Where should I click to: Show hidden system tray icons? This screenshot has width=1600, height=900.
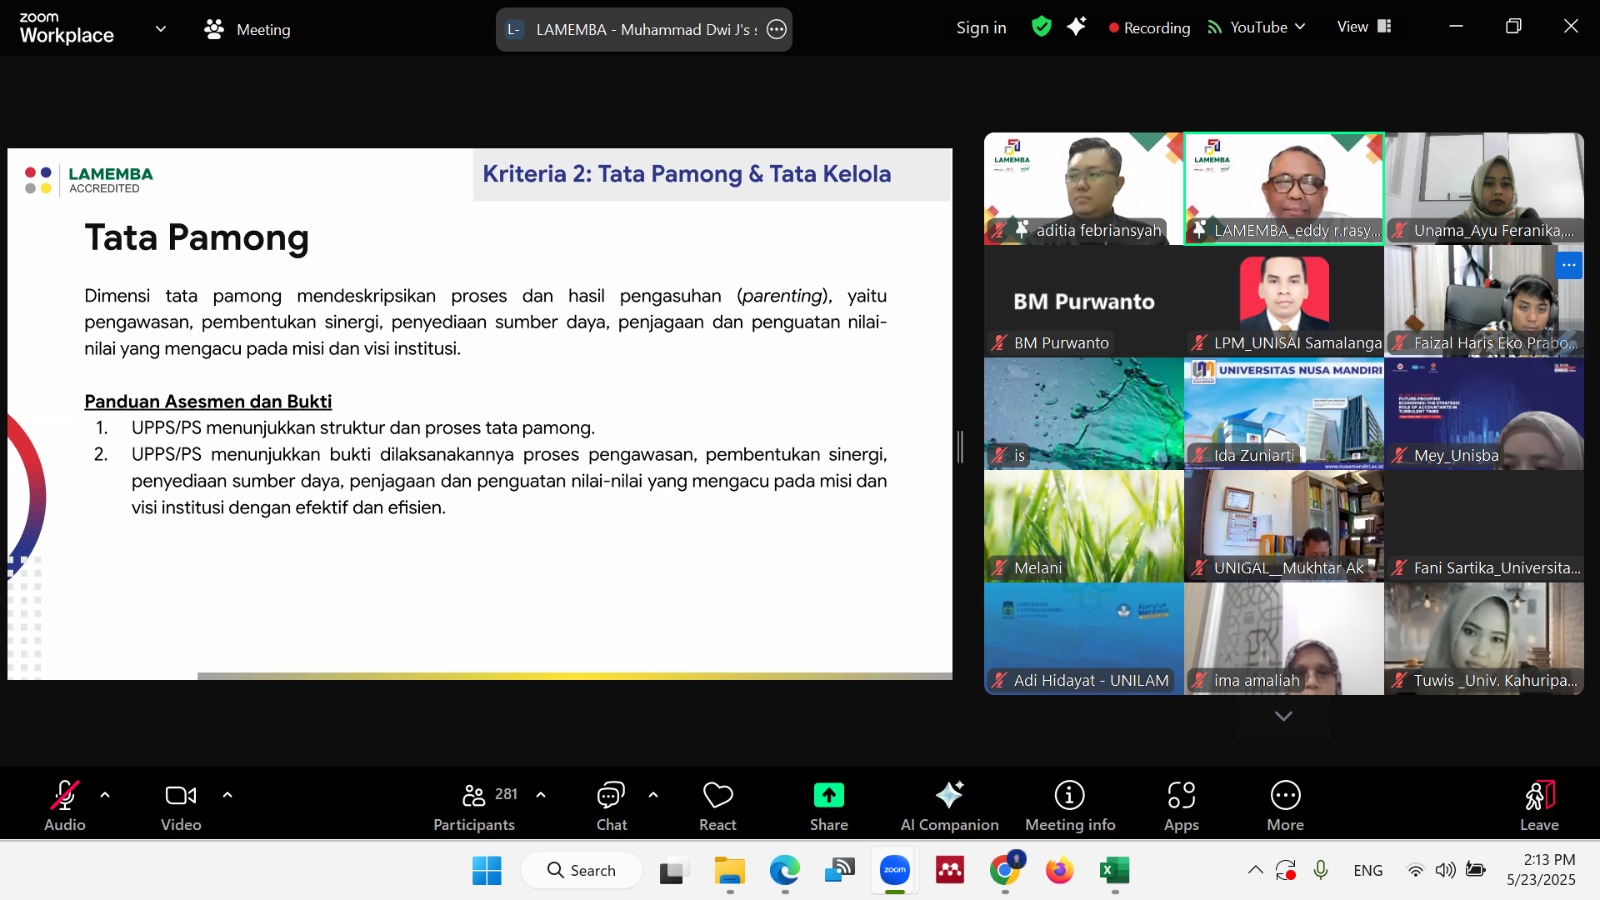pyautogui.click(x=1255, y=870)
